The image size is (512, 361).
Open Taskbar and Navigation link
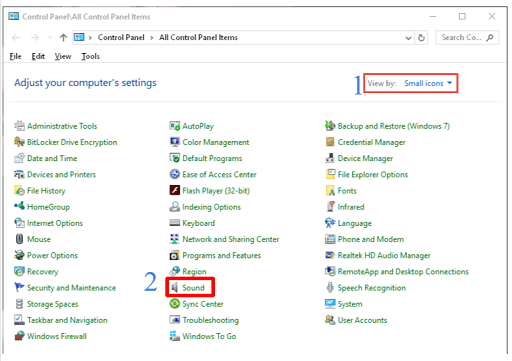tap(67, 320)
